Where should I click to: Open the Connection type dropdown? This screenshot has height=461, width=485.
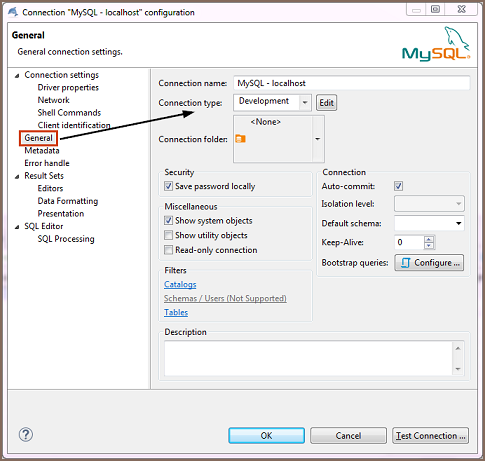tap(305, 102)
